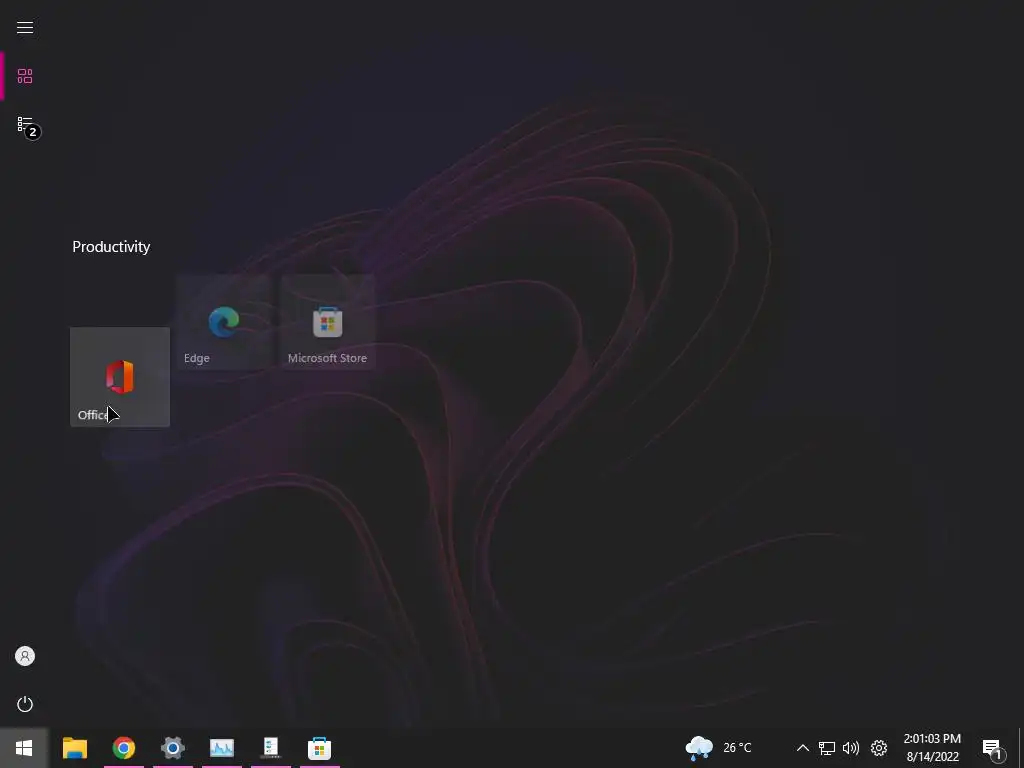Open the All apps list icon
This screenshot has height=768, width=1024.
point(25,124)
